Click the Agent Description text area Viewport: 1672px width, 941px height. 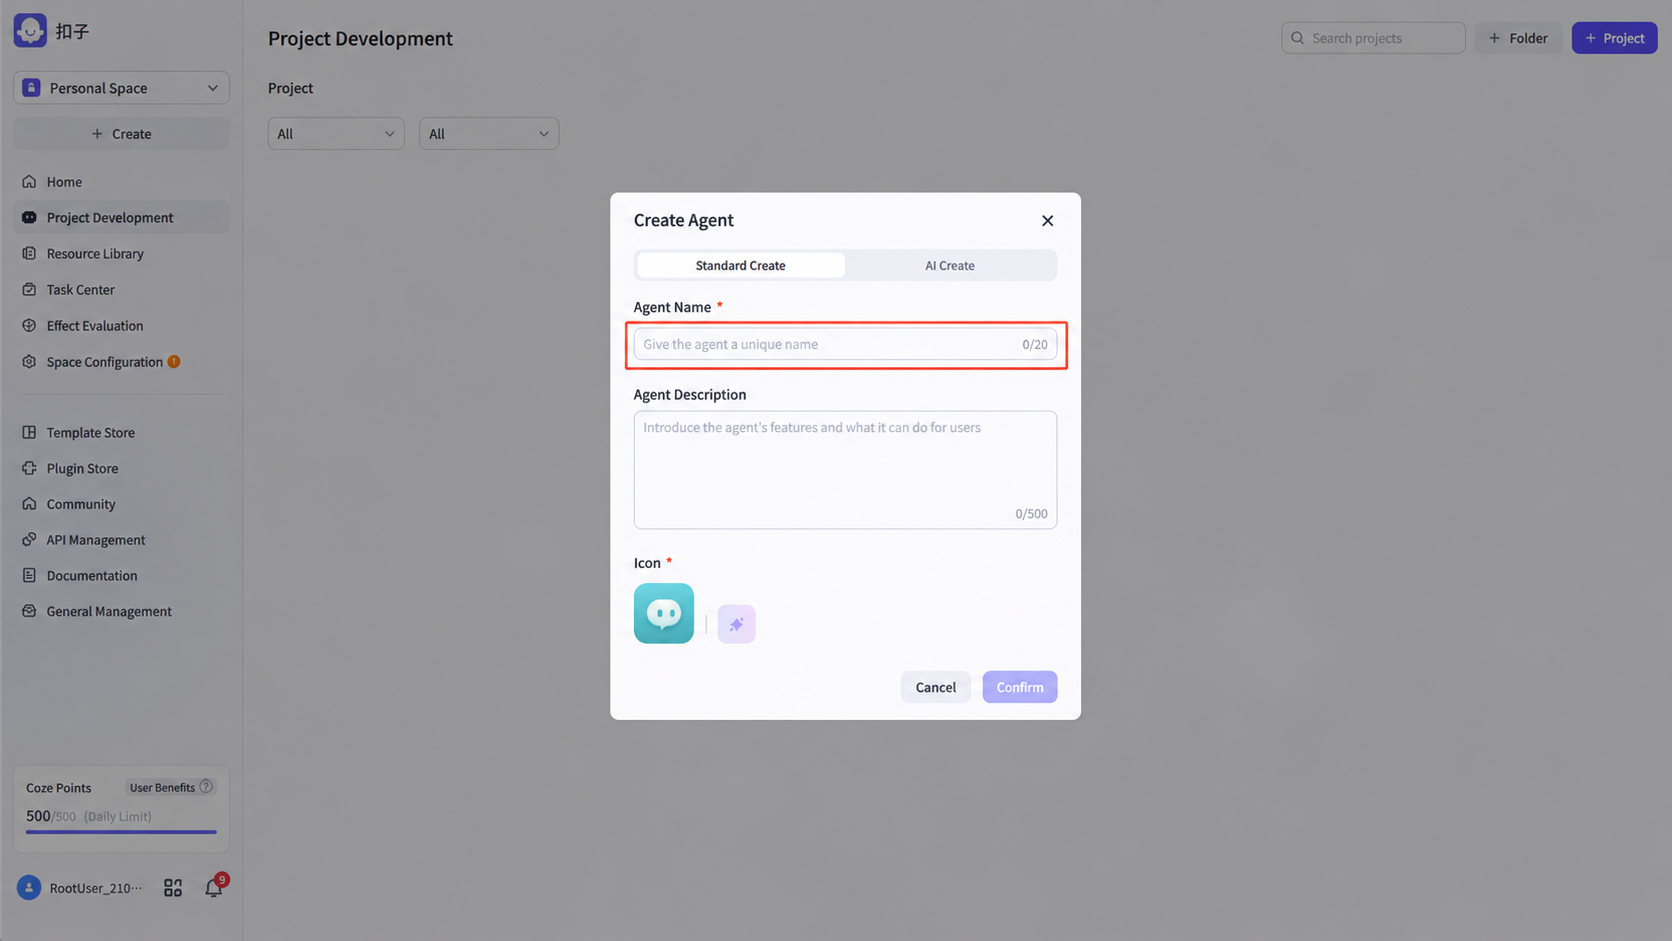click(845, 470)
